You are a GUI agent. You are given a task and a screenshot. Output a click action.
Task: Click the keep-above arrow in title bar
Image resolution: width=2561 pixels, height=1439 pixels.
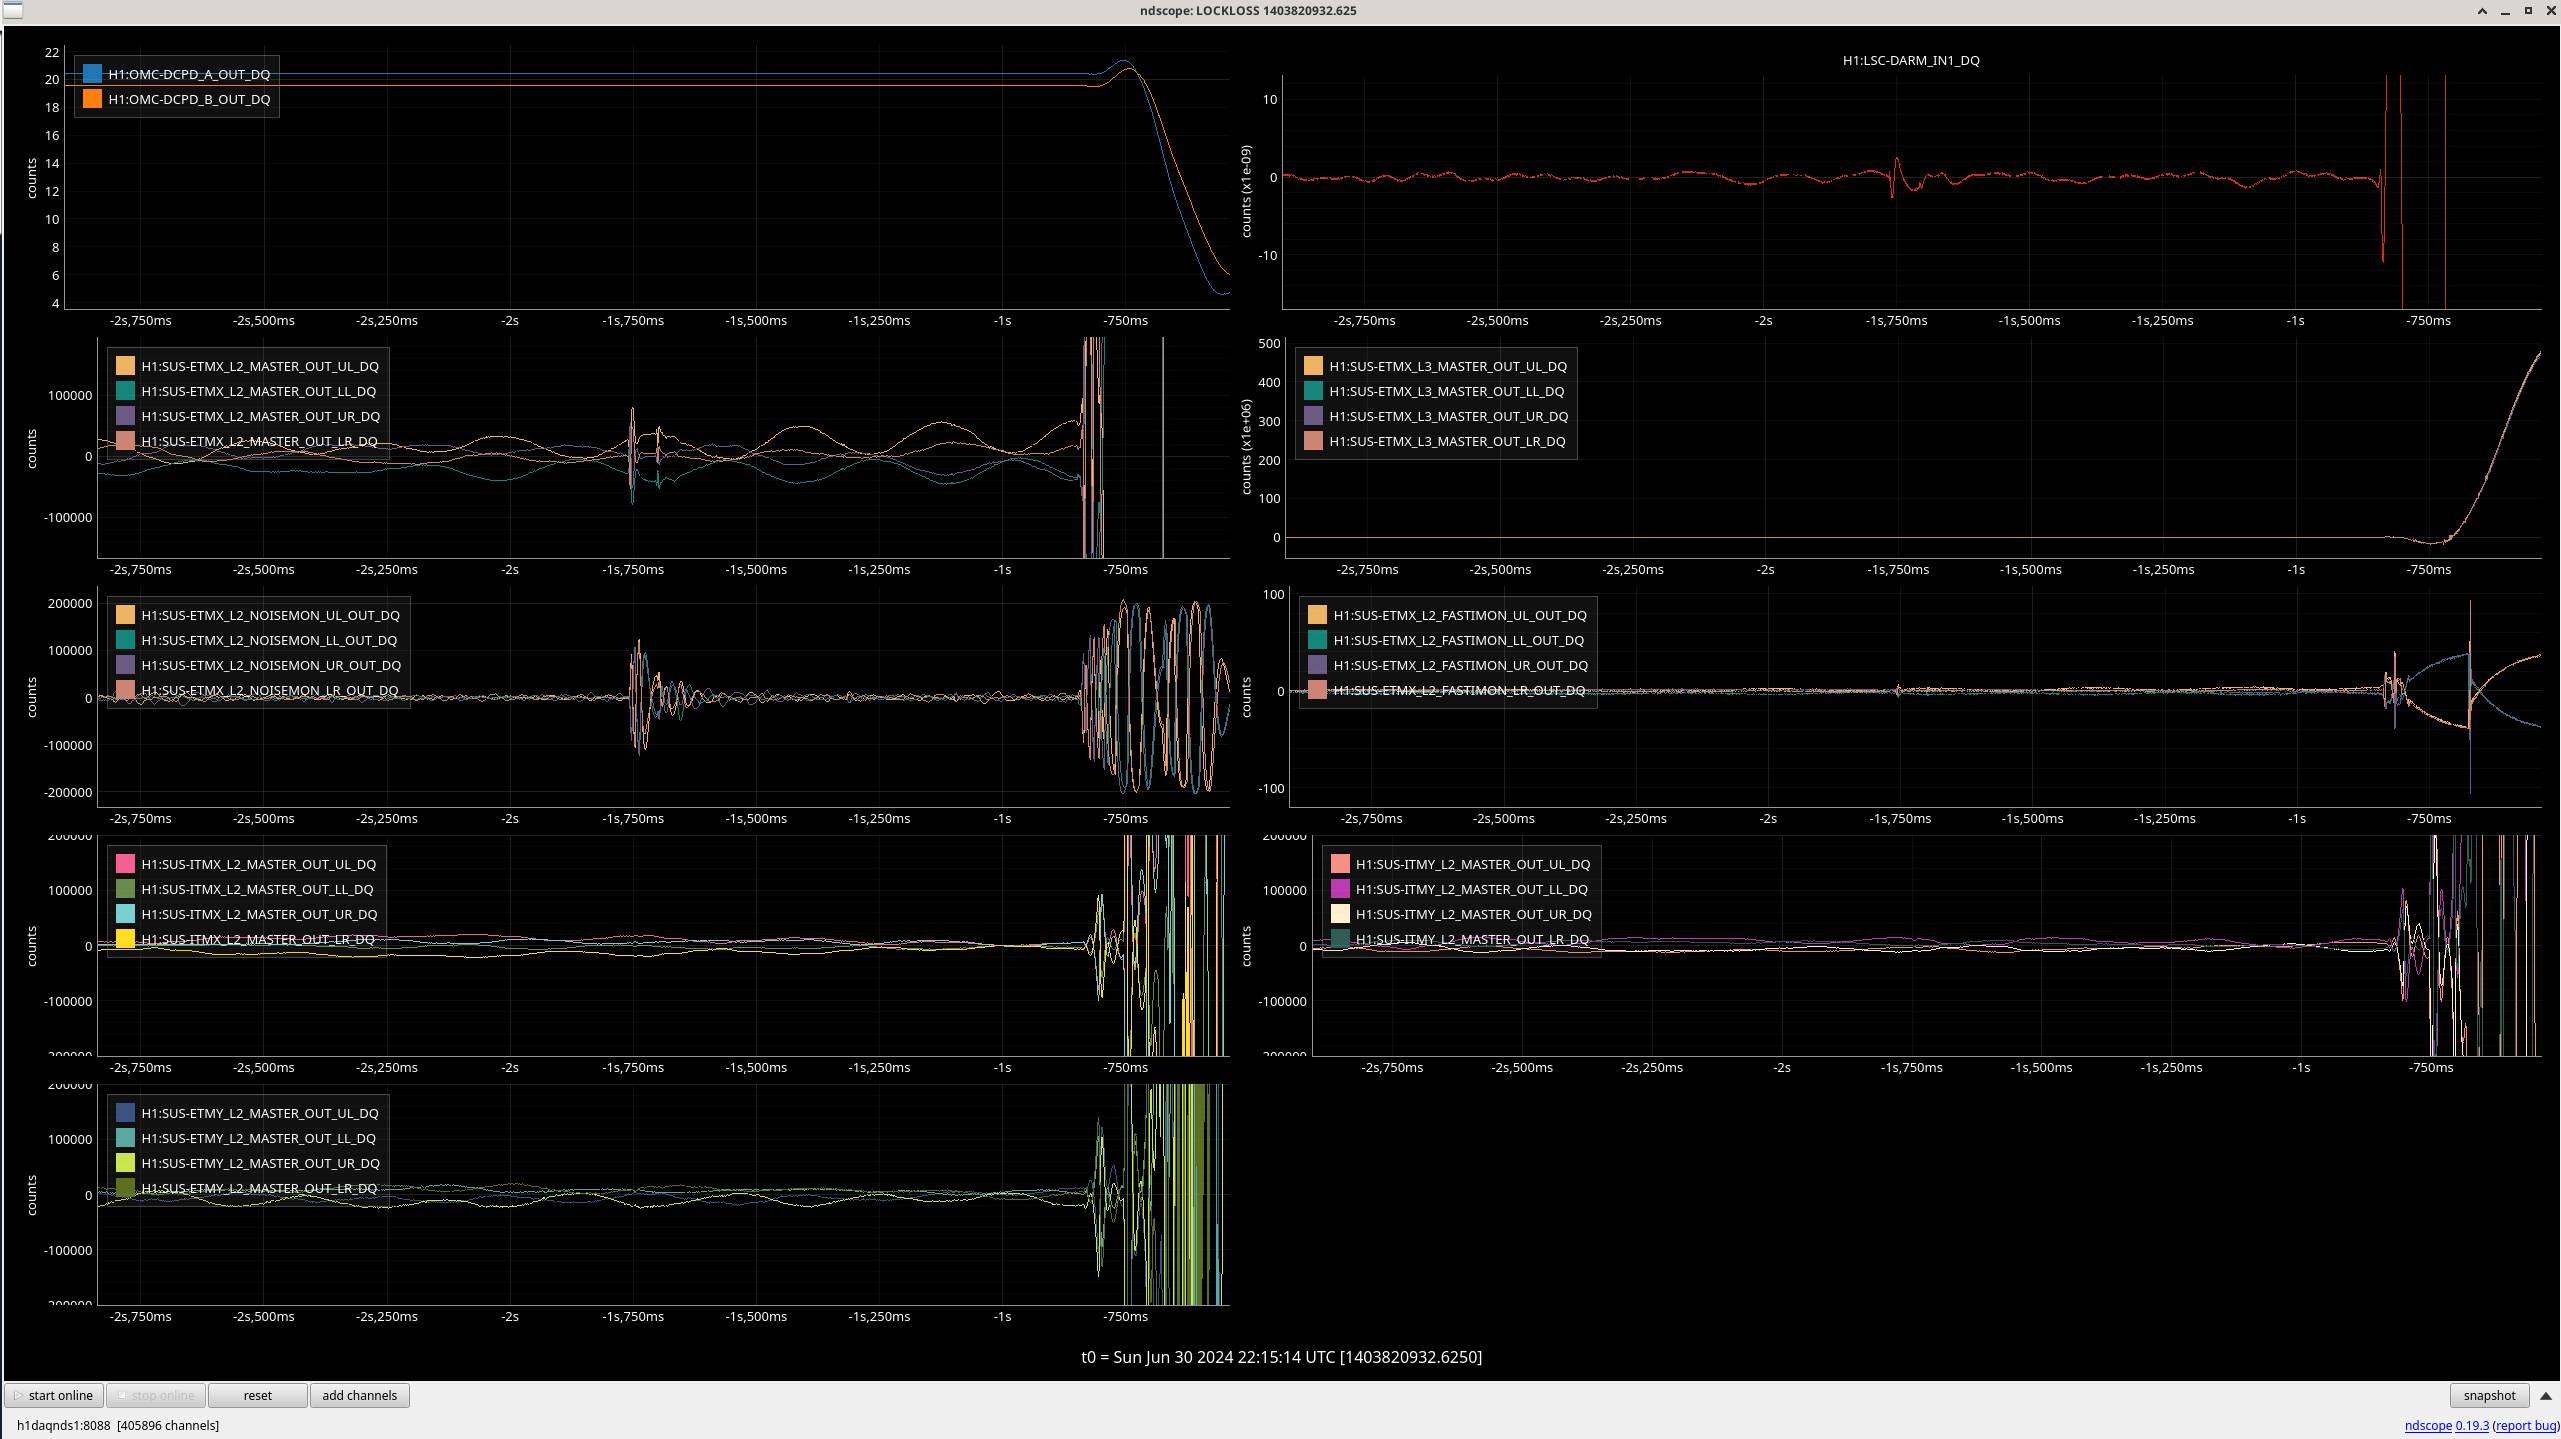click(2482, 11)
